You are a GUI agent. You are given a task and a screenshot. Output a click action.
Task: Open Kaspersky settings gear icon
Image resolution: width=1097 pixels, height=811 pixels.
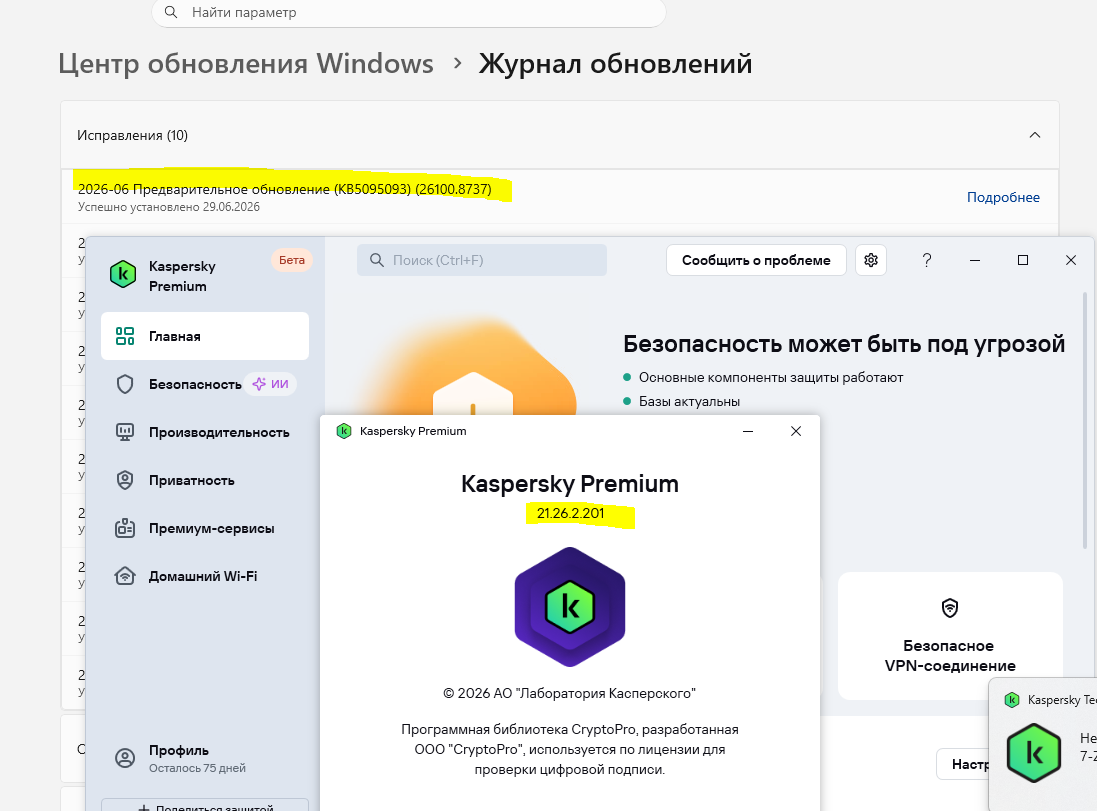[871, 260]
